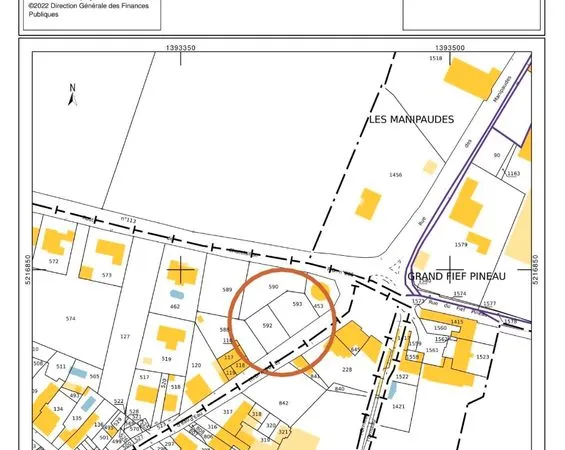
Task: Select parcel number 320
Action: click(x=271, y=426)
